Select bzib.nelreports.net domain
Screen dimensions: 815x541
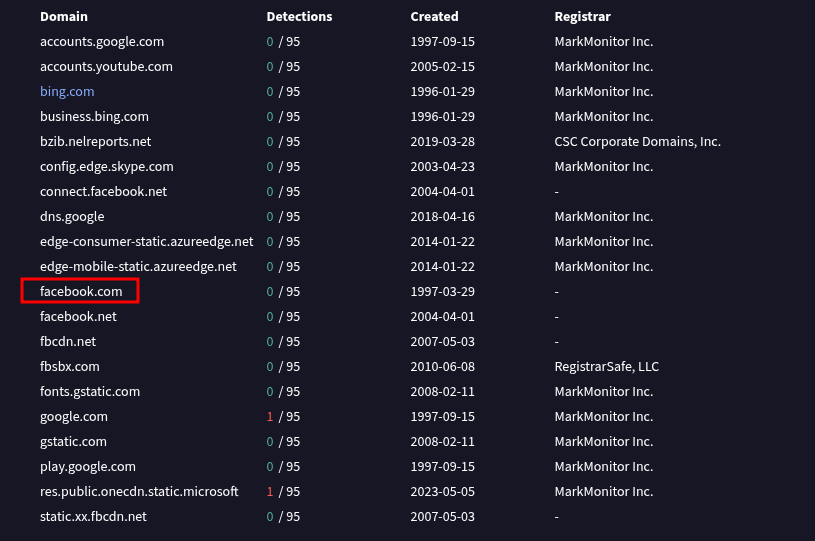96,141
